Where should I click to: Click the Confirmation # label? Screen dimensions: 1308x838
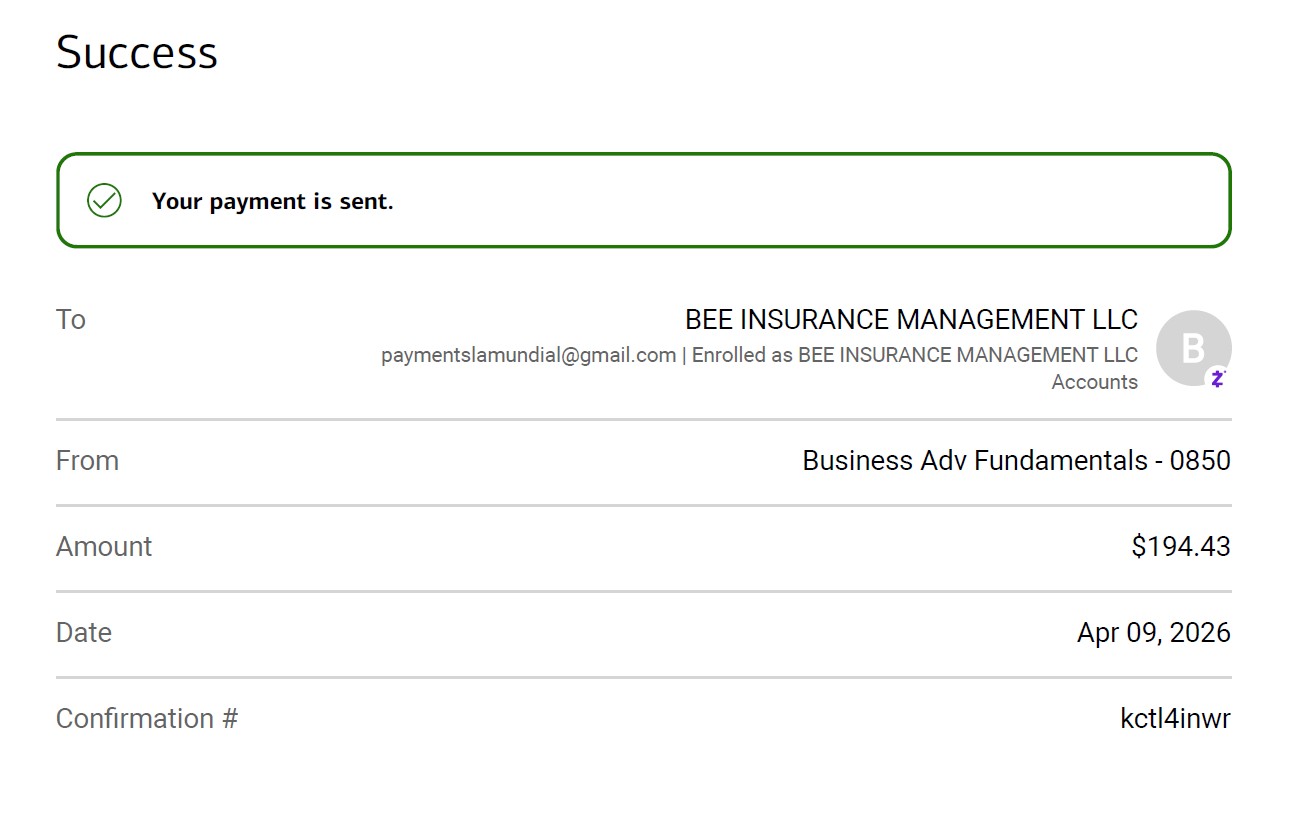coord(146,719)
